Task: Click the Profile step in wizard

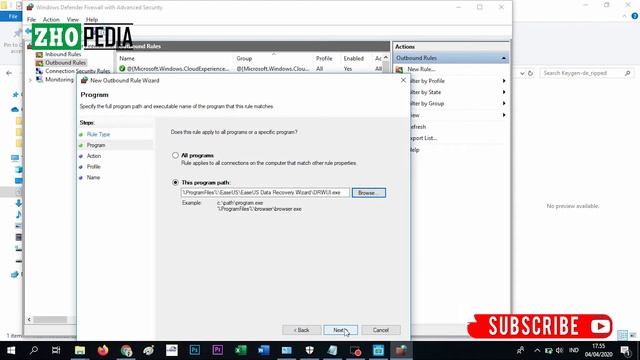Action: tap(93, 167)
